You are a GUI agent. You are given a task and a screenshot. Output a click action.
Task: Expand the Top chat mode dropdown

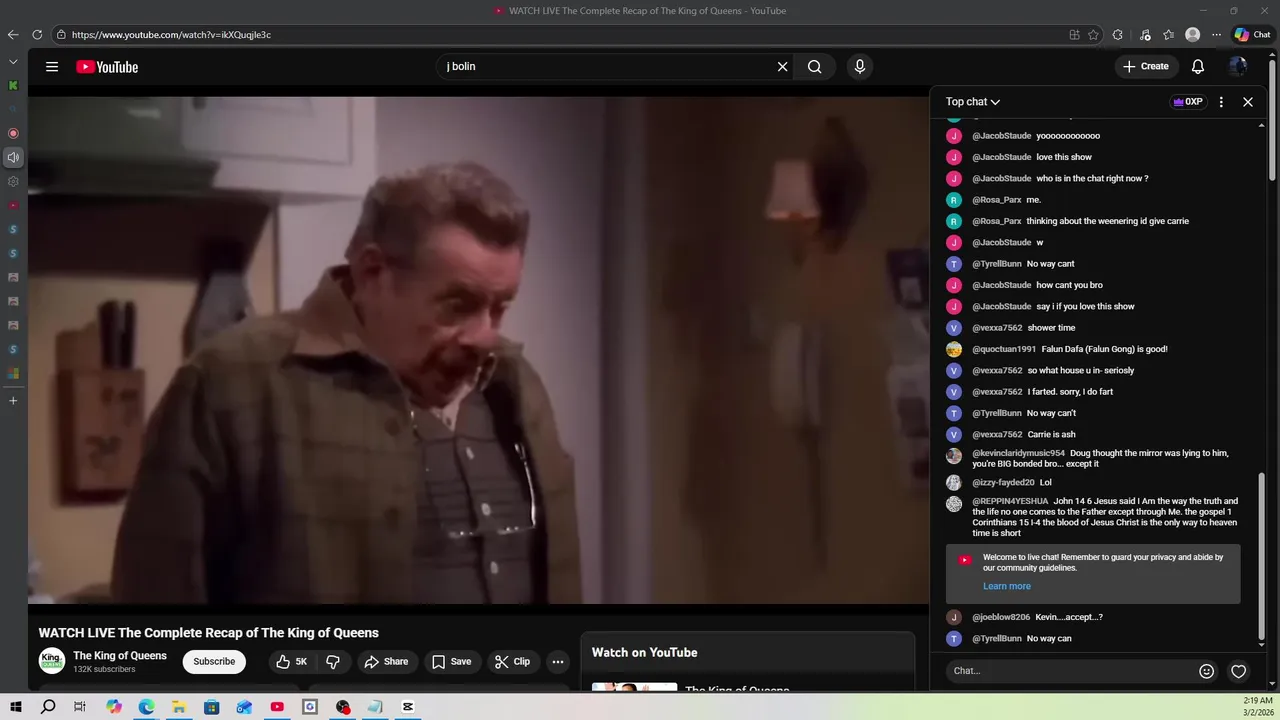click(x=973, y=102)
